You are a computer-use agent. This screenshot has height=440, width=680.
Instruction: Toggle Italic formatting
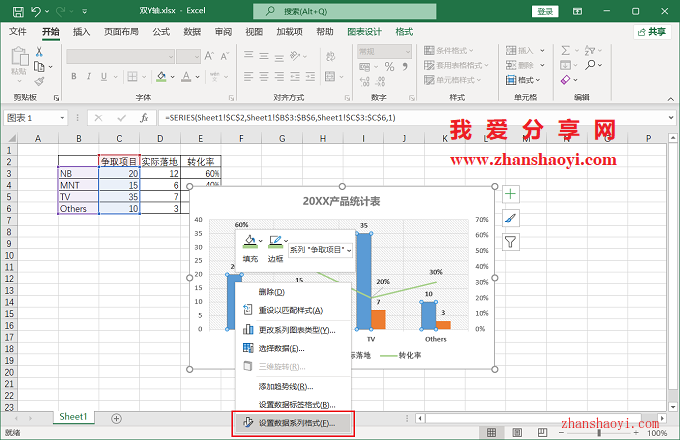click(x=88, y=77)
